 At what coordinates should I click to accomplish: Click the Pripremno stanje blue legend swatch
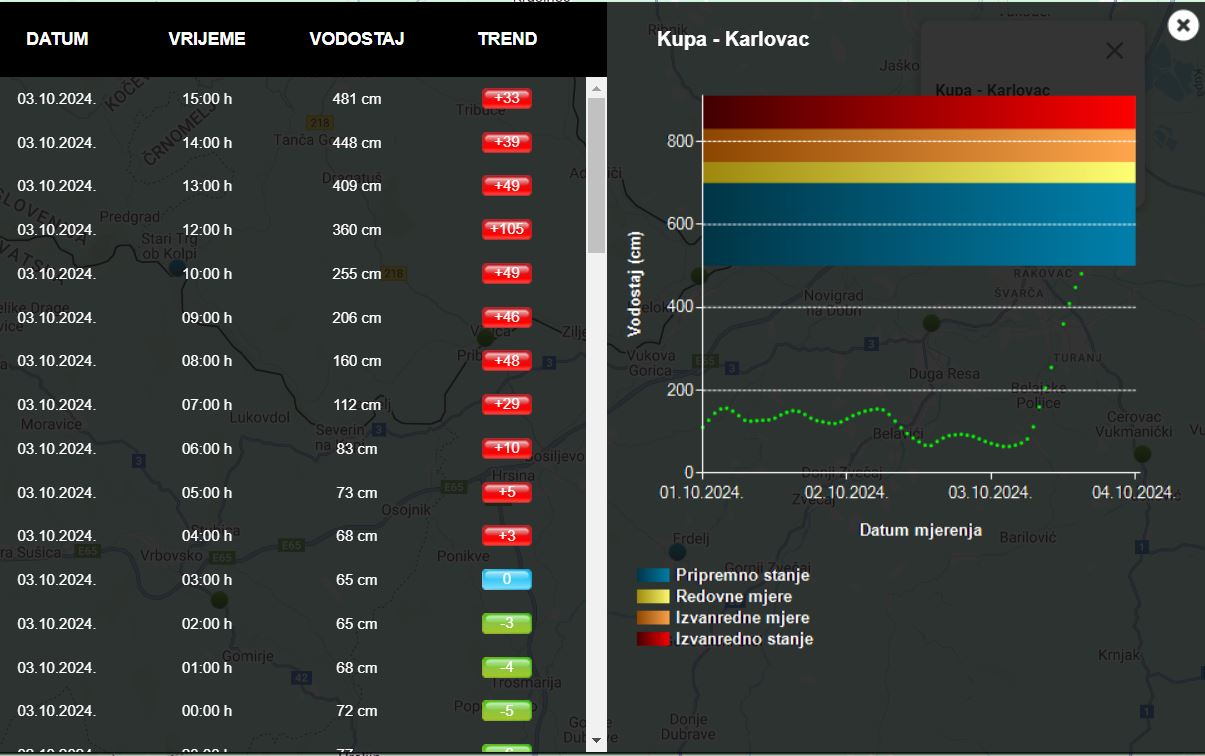pyautogui.click(x=653, y=575)
